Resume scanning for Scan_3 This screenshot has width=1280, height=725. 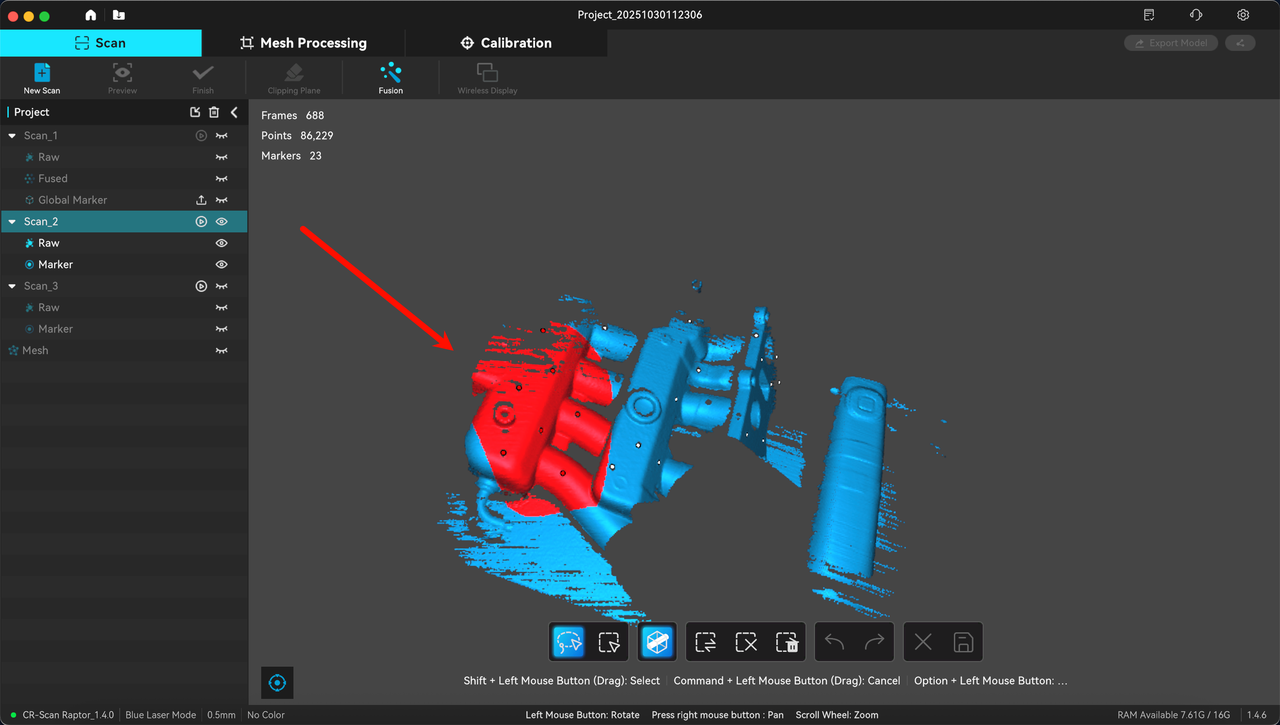click(x=201, y=286)
